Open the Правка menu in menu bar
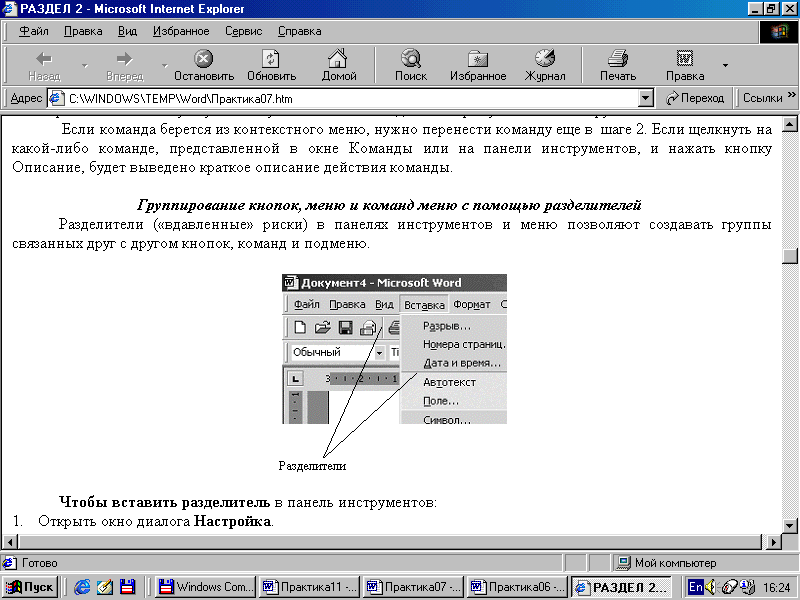The height and width of the screenshot is (600, 800). [83, 31]
